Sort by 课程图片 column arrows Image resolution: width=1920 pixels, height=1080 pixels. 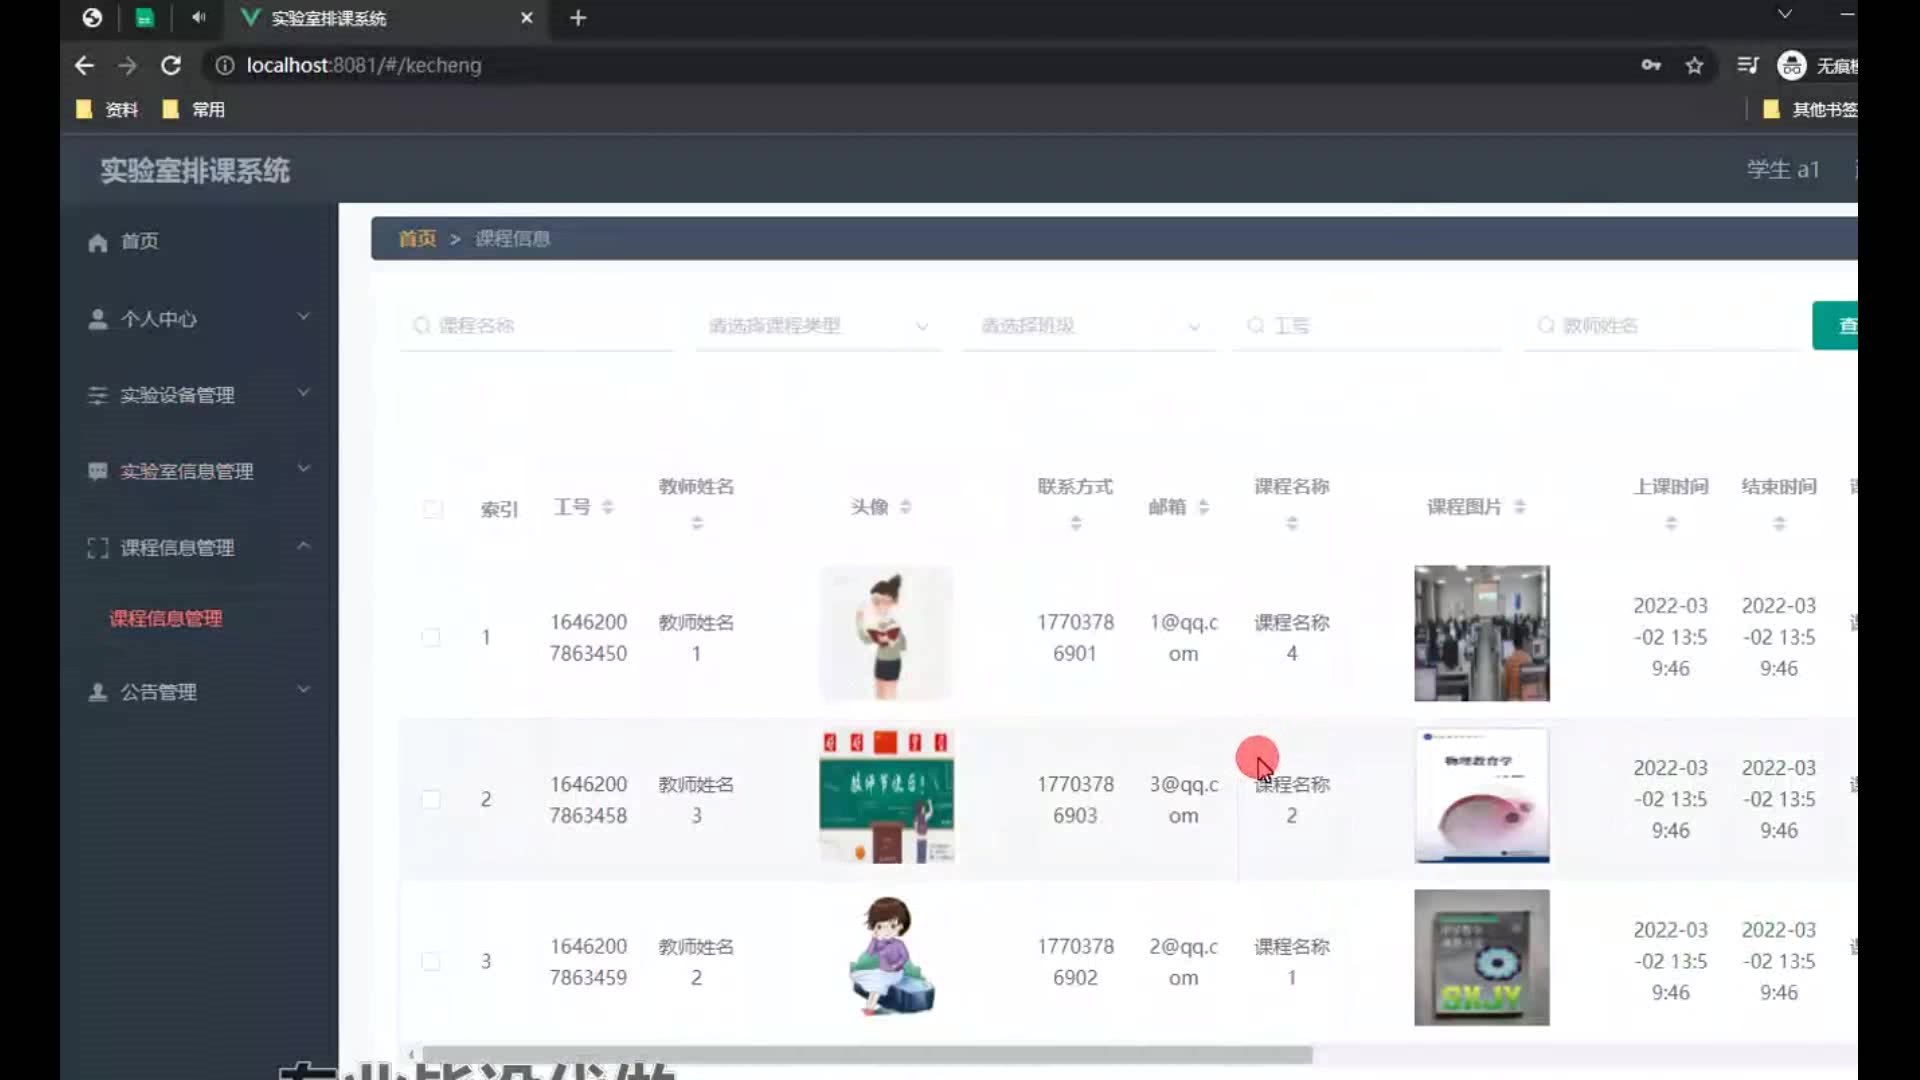click(1519, 507)
